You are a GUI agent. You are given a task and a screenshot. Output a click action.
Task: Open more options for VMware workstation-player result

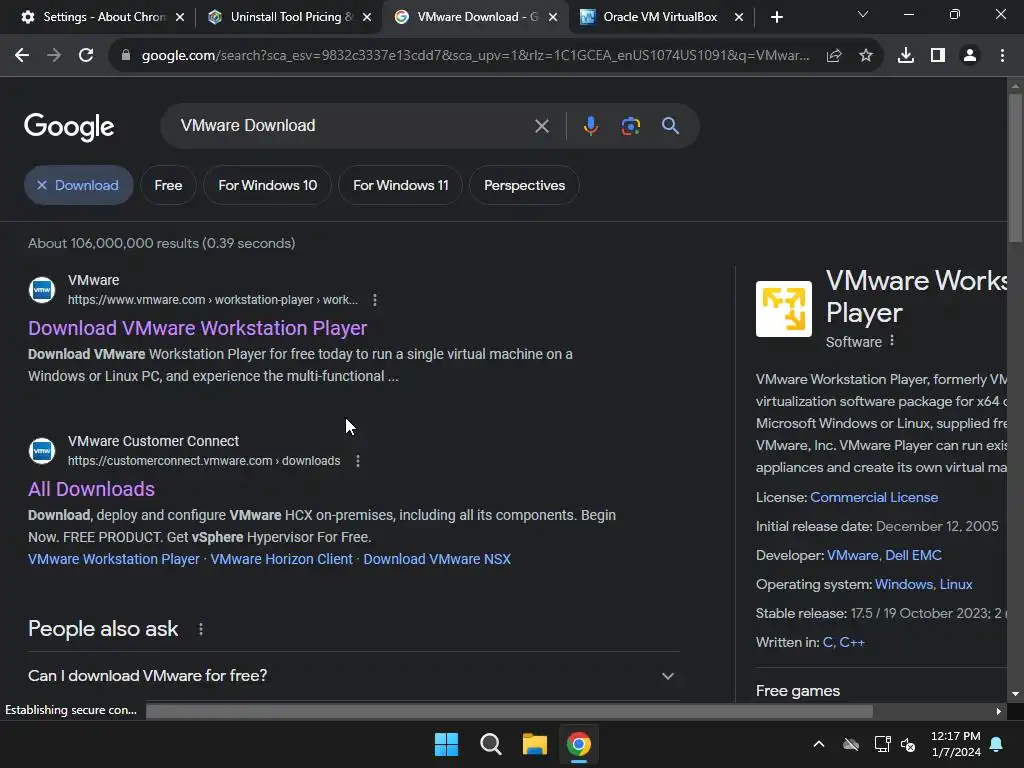pos(375,300)
